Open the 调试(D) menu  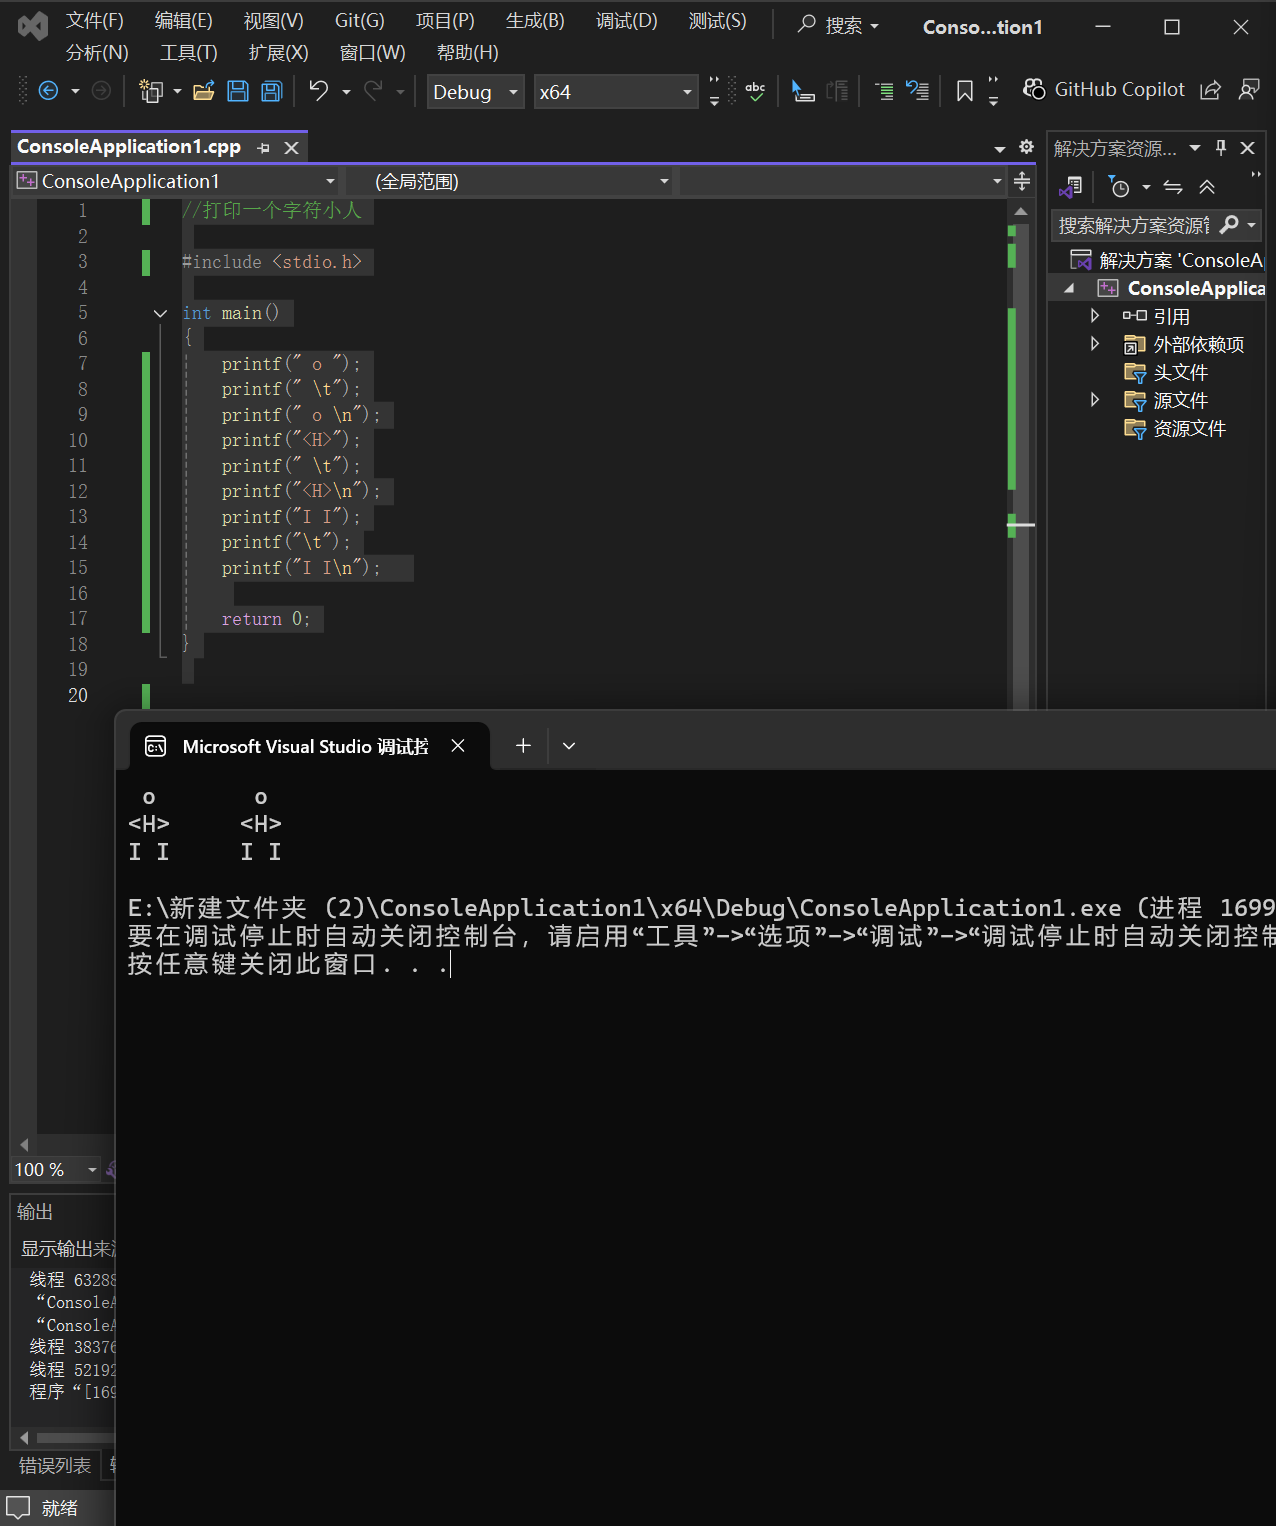pyautogui.click(x=627, y=21)
